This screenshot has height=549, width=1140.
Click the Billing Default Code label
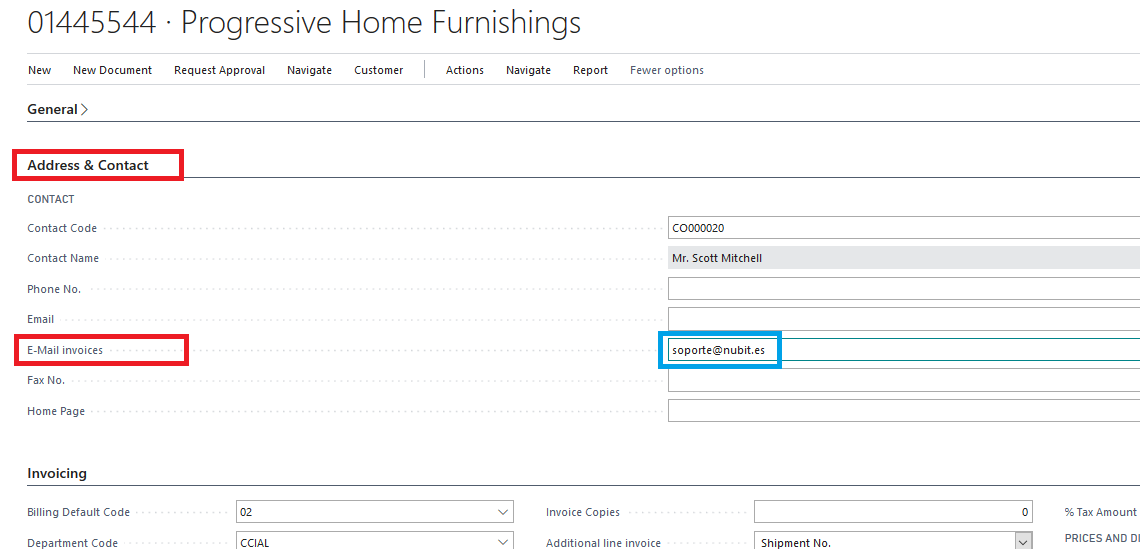pyautogui.click(x=79, y=512)
